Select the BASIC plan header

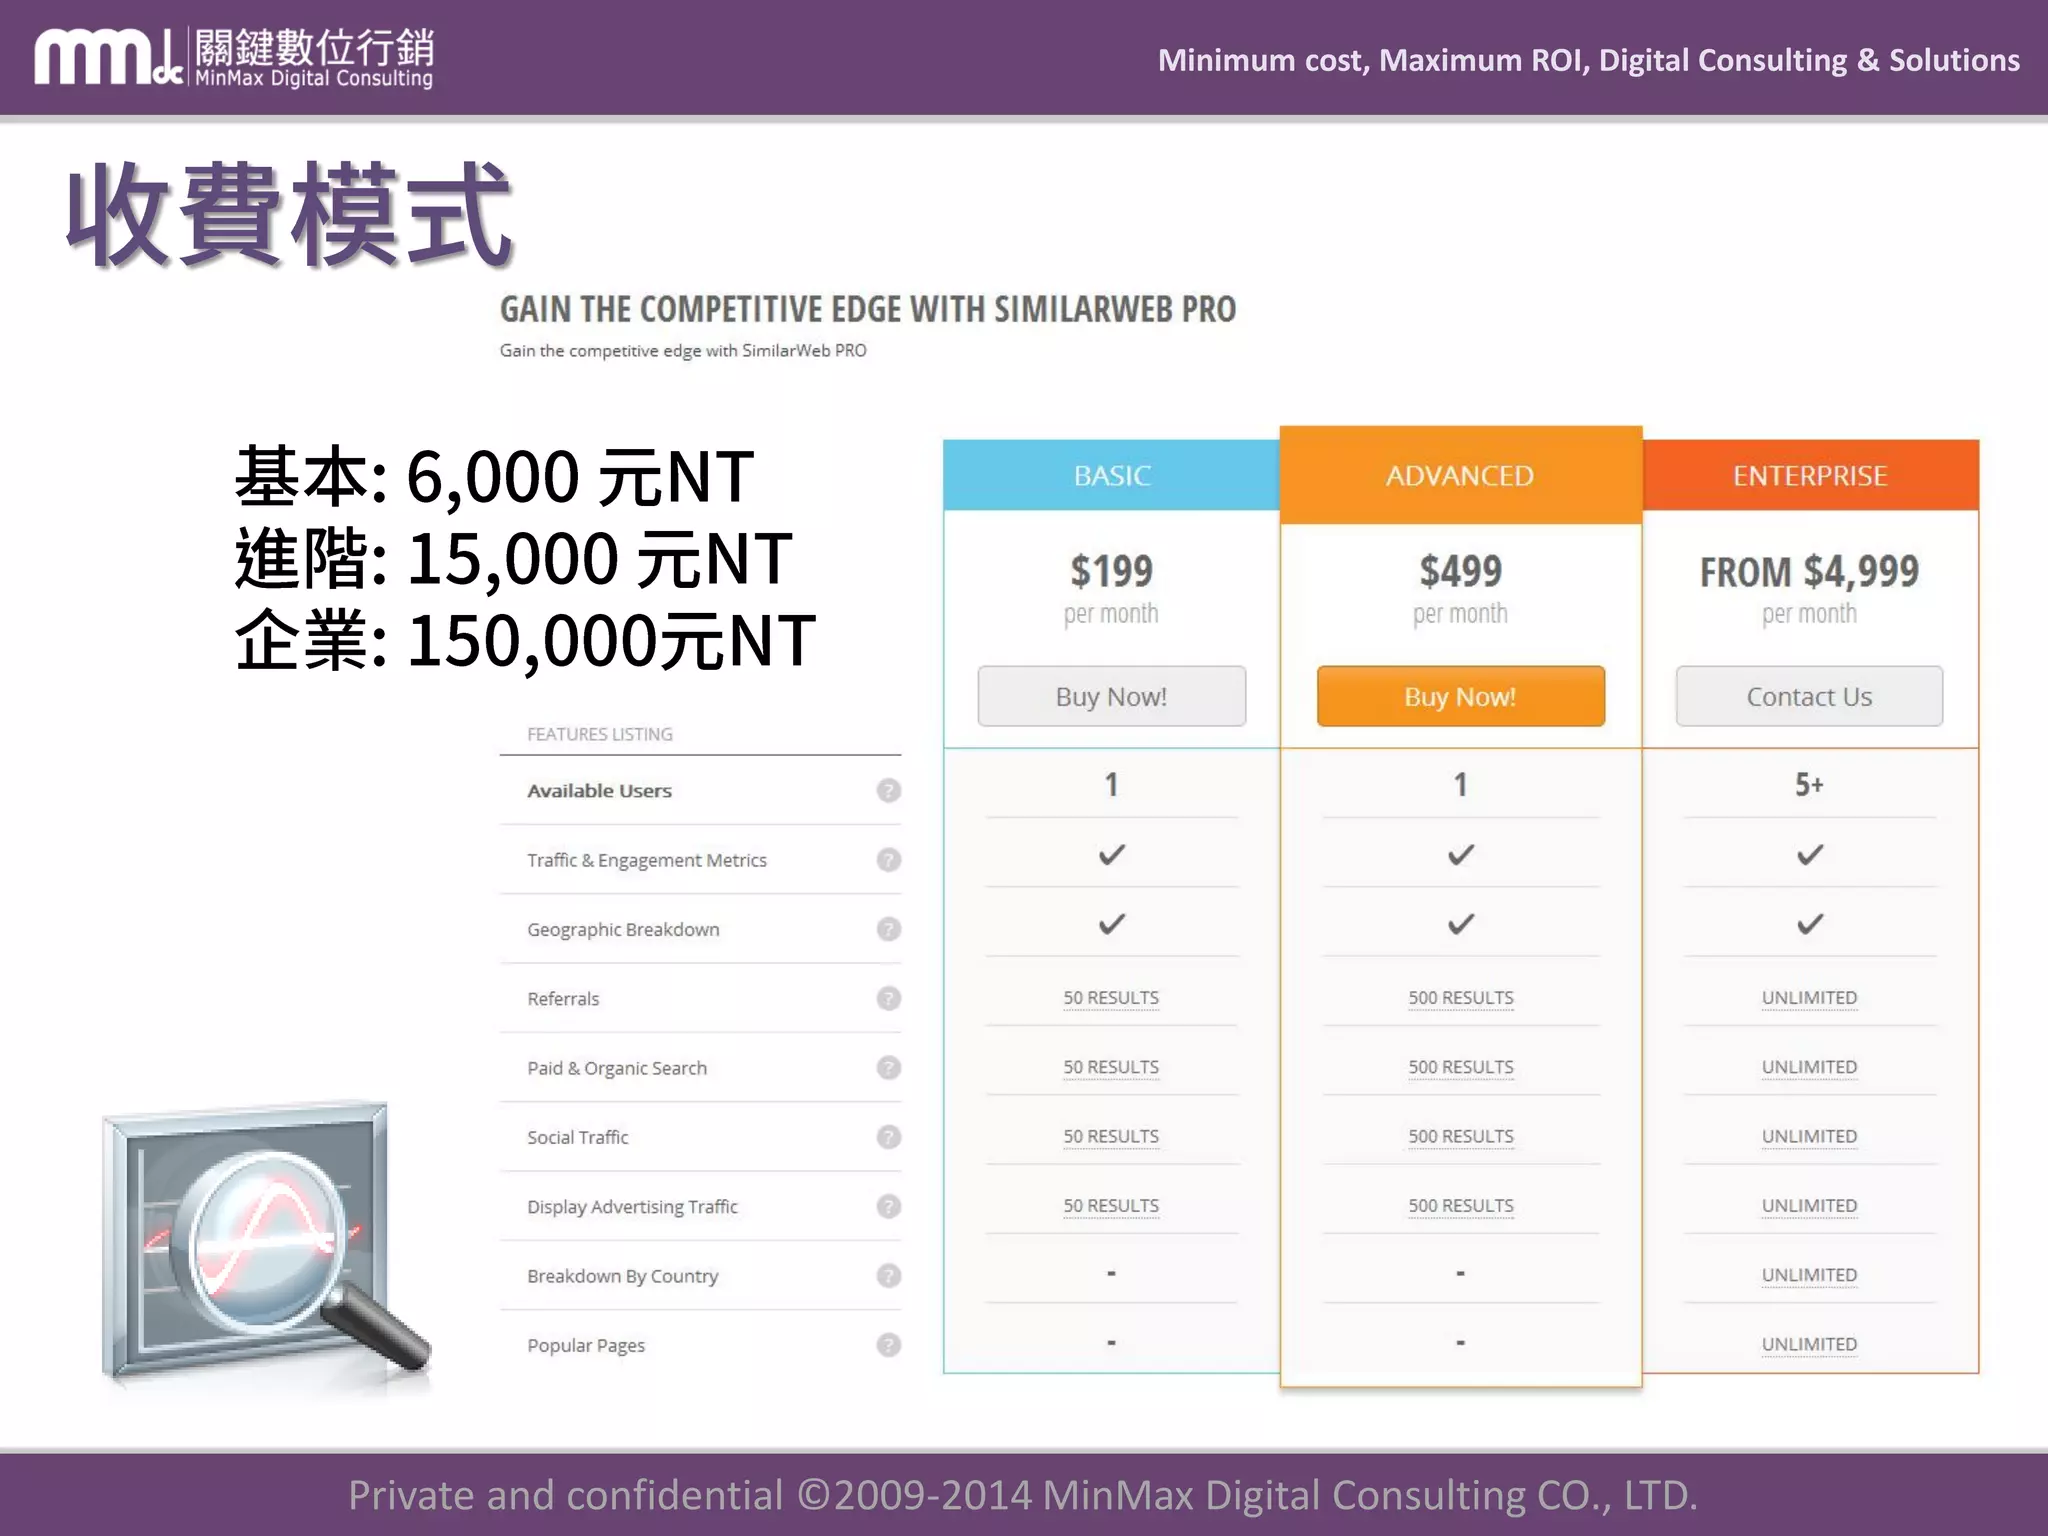click(1111, 475)
